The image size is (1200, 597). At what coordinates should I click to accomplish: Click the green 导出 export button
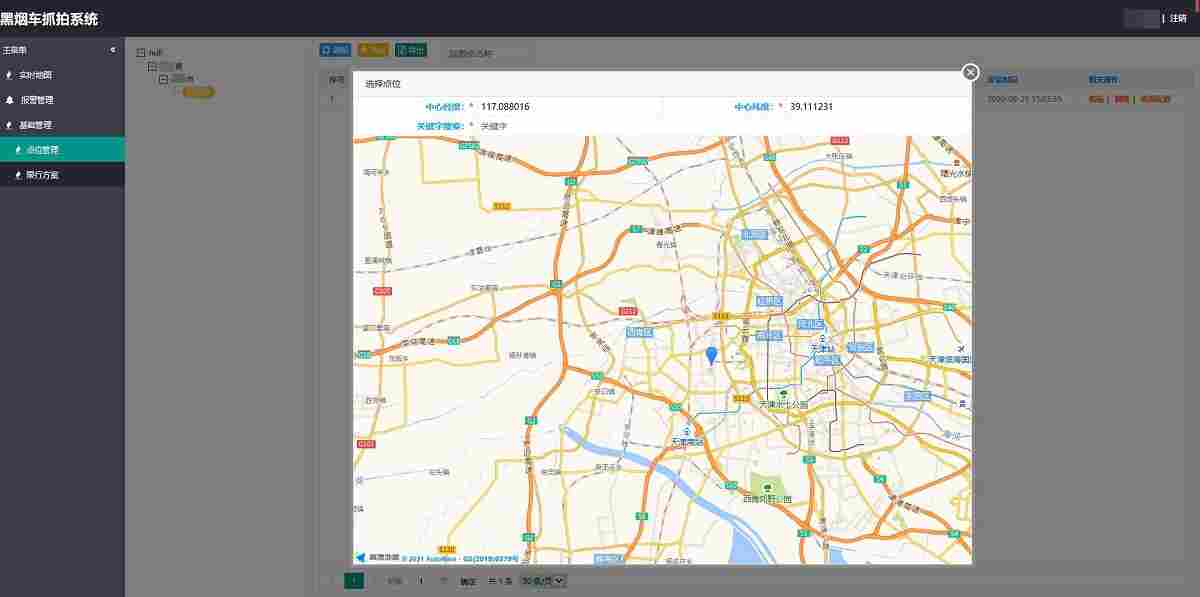[410, 50]
